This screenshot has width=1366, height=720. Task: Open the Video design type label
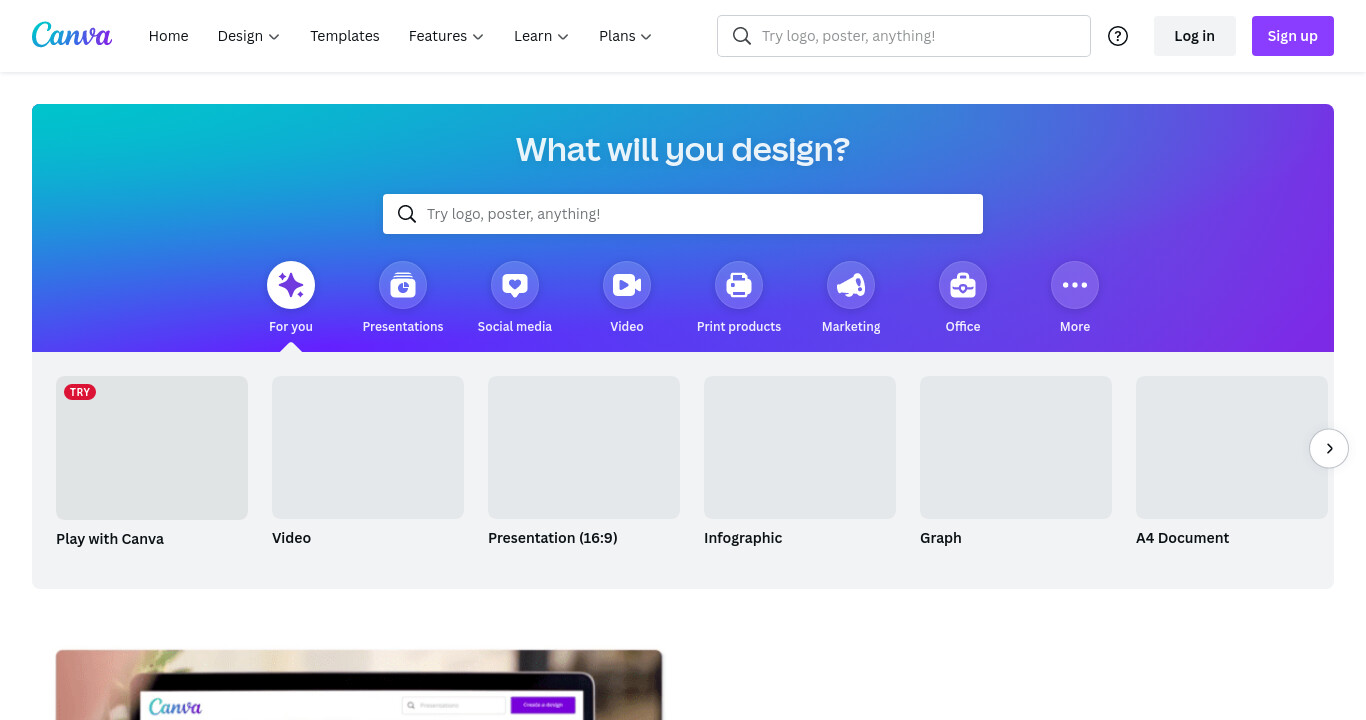coord(291,538)
